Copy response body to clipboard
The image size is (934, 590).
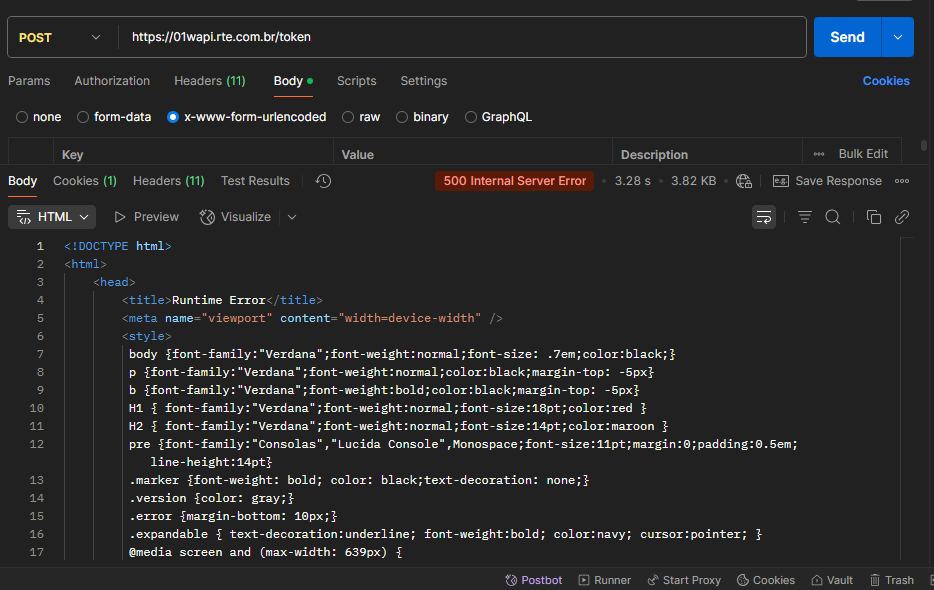873,217
